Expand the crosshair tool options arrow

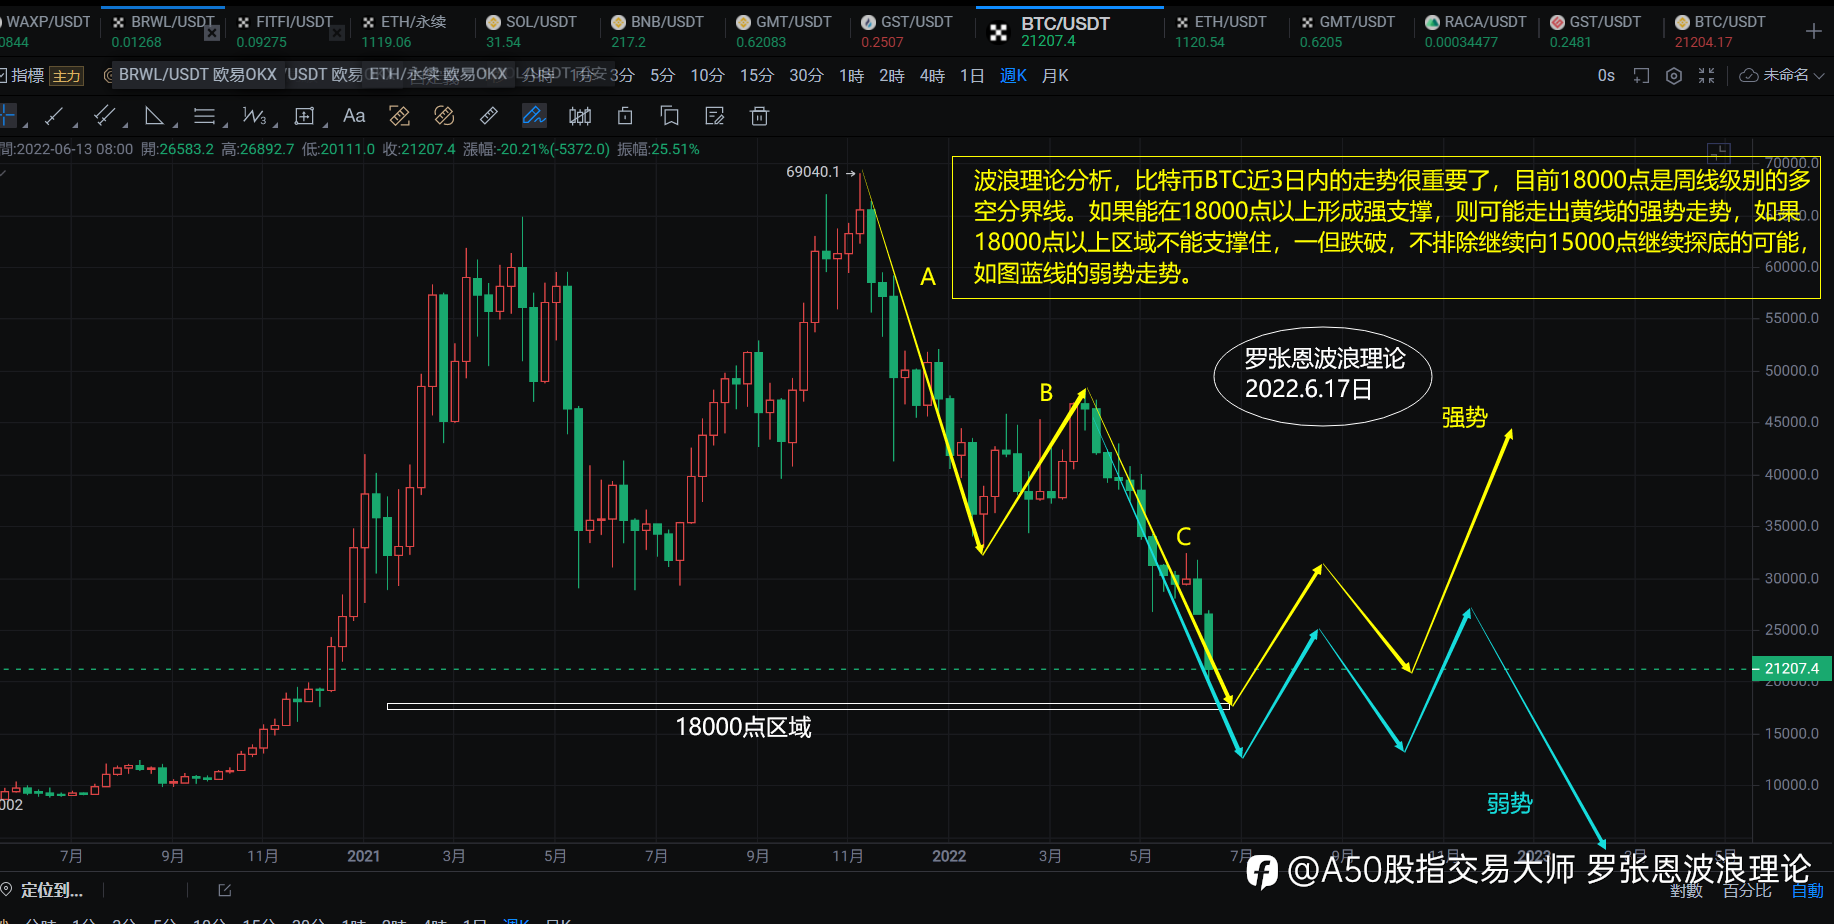25,124
